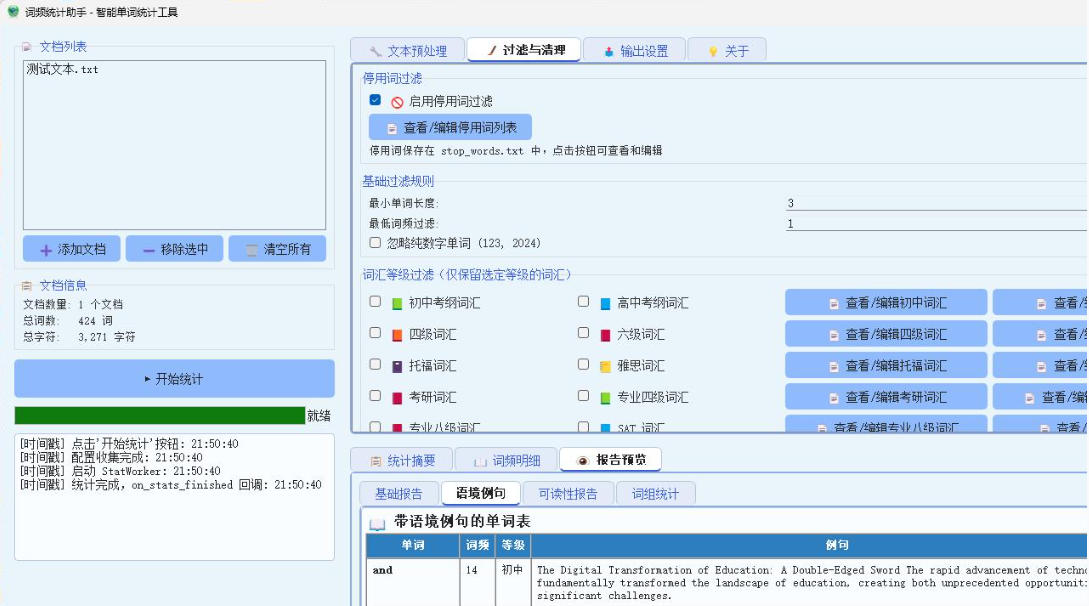Select the 雅思词汇 checkbox
The image size is (1089, 606).
tap(583, 364)
